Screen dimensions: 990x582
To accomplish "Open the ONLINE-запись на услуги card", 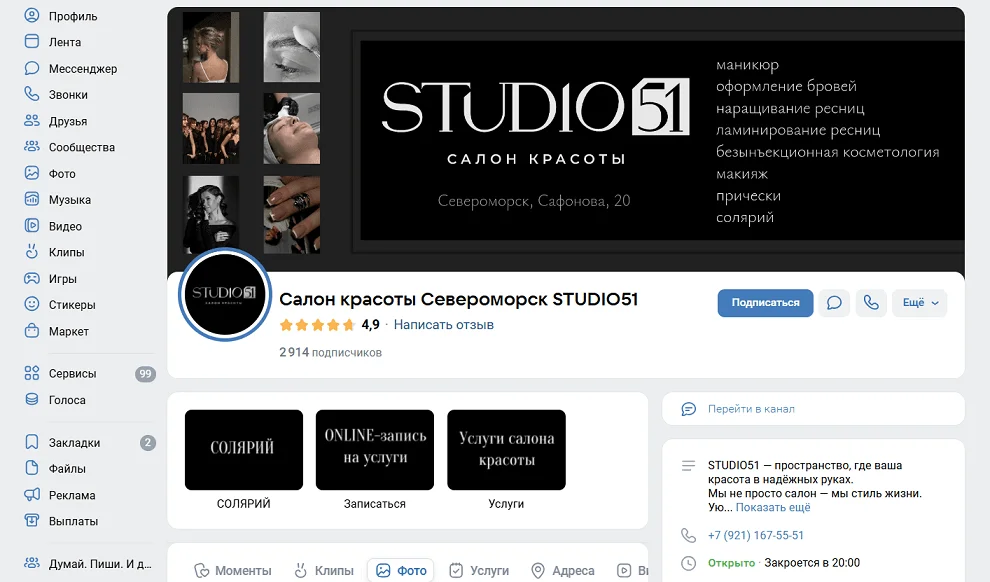I will 375,450.
